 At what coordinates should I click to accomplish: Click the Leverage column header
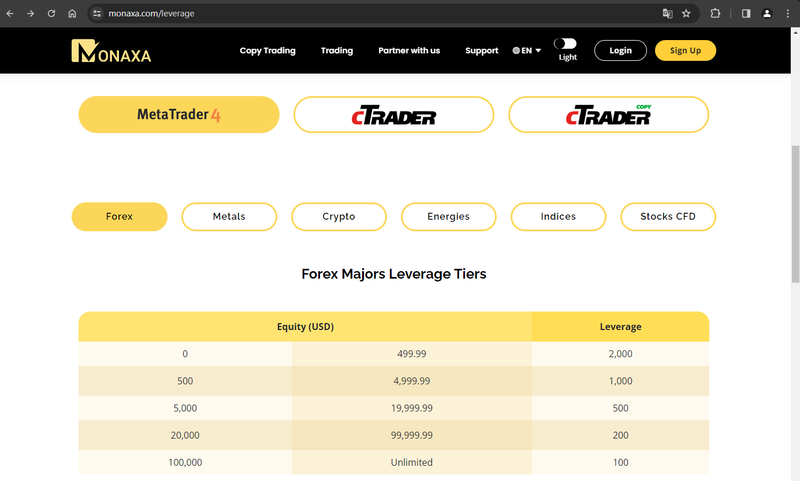click(620, 326)
